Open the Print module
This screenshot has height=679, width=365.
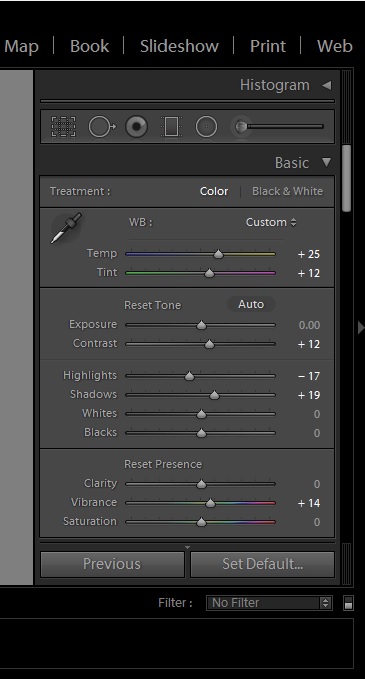pos(268,46)
